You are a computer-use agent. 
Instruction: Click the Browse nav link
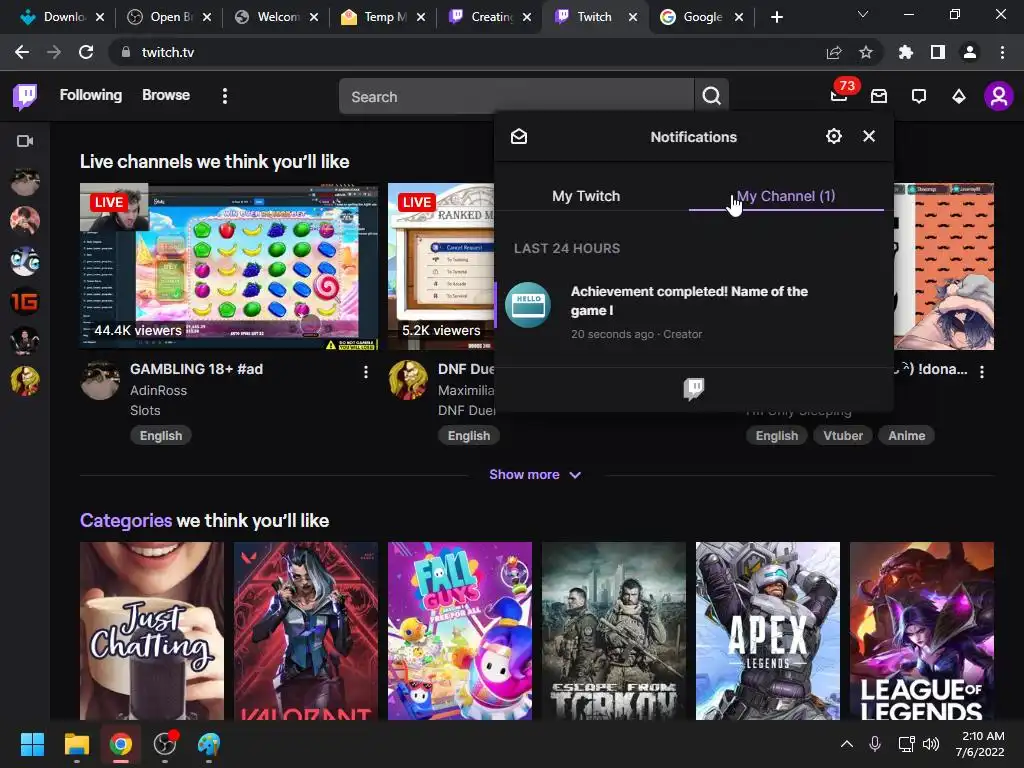(166, 95)
